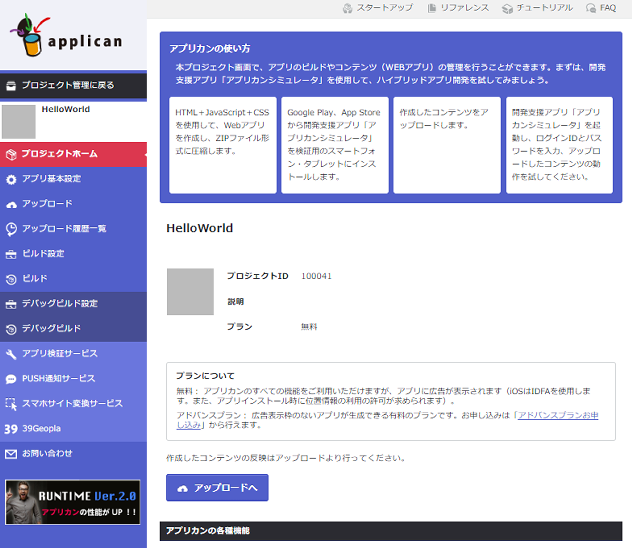Click the プランについて heading
This screenshot has height=548, width=632.
coord(205,376)
